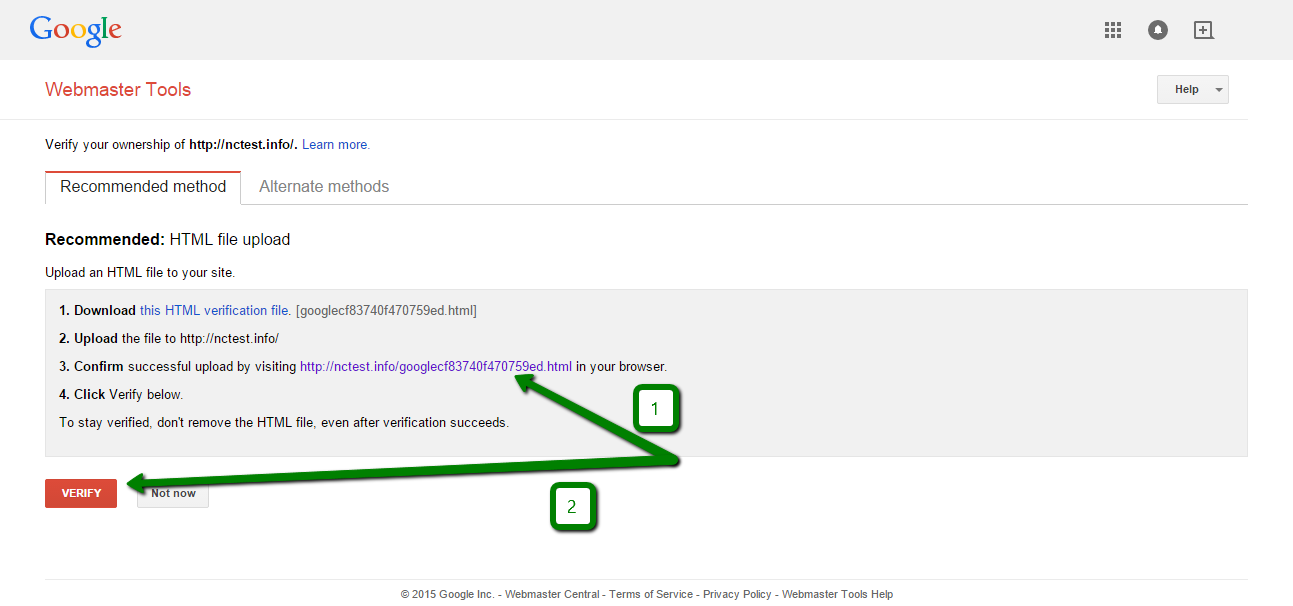Open the Google apps grid
1293x606 pixels.
point(1113,30)
